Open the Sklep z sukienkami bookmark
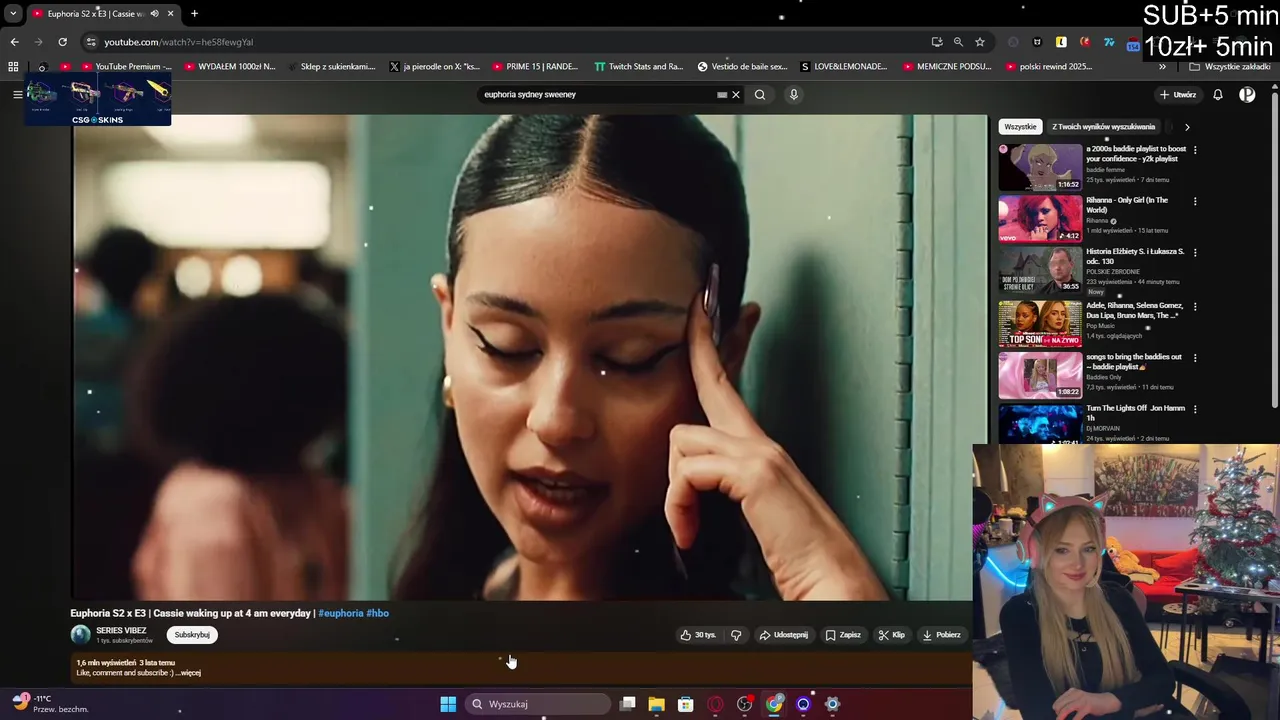Viewport: 1280px width, 720px height. 332,67
